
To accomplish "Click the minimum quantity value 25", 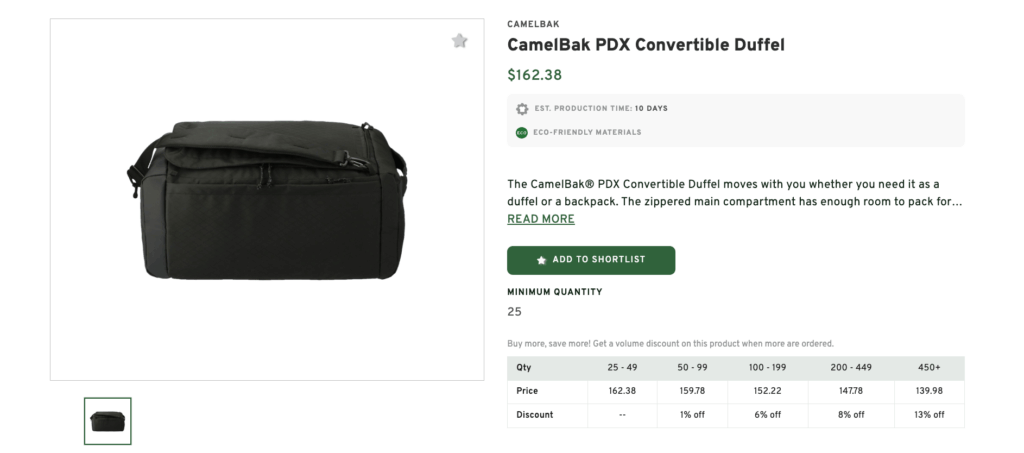I will tap(514, 312).
